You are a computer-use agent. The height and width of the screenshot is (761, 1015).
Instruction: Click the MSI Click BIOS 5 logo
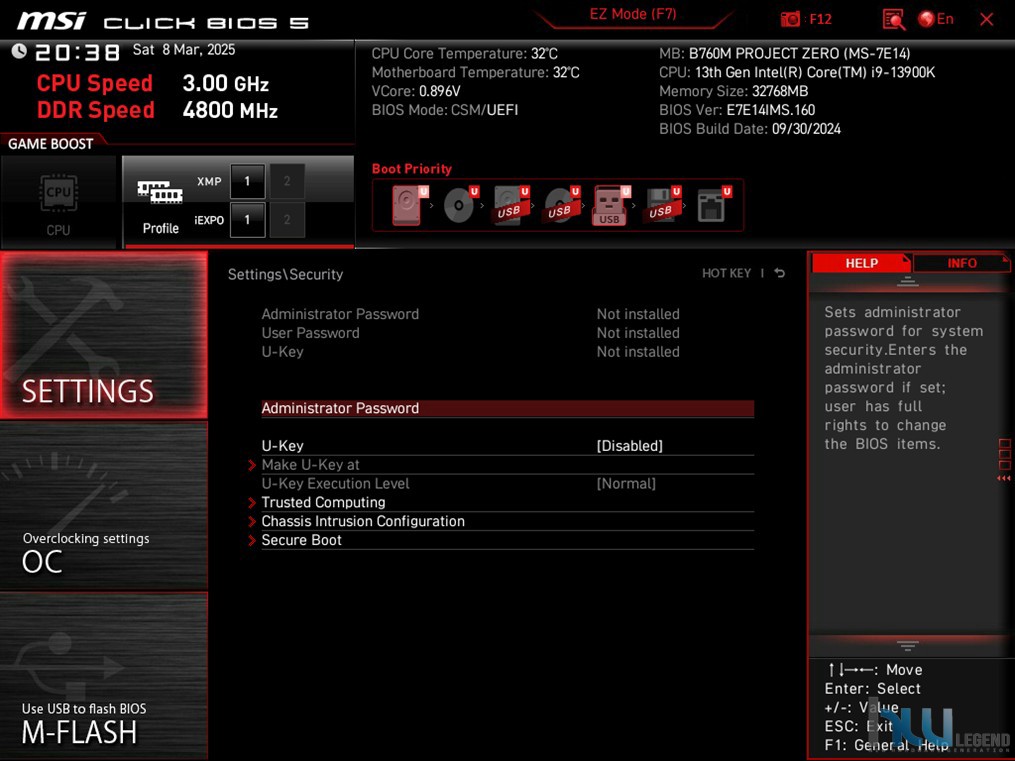162,21
